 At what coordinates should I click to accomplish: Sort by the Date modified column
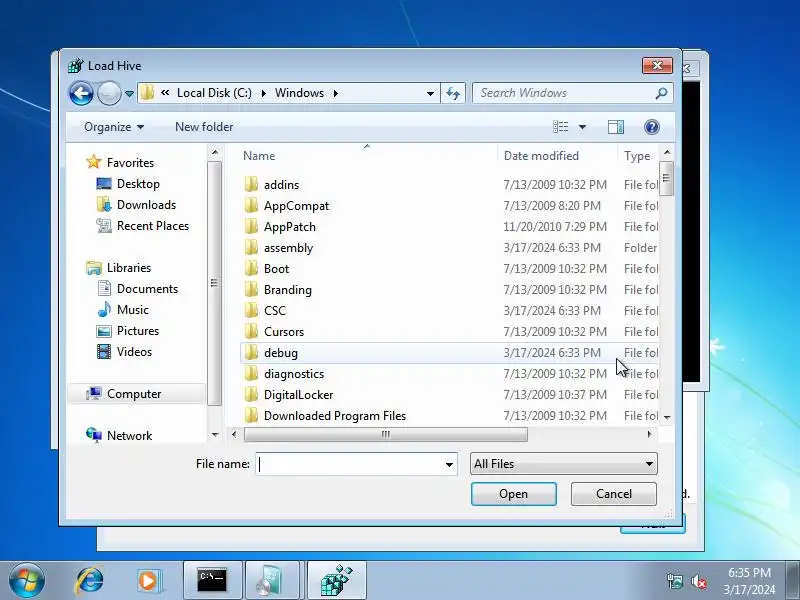pyautogui.click(x=541, y=156)
